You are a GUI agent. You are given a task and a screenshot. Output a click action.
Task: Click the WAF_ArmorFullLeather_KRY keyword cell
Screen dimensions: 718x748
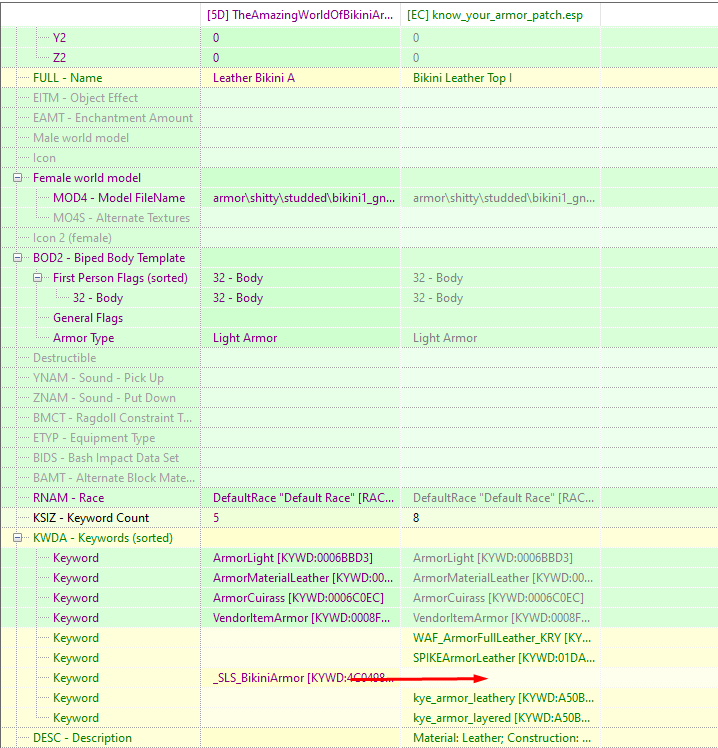(500, 639)
